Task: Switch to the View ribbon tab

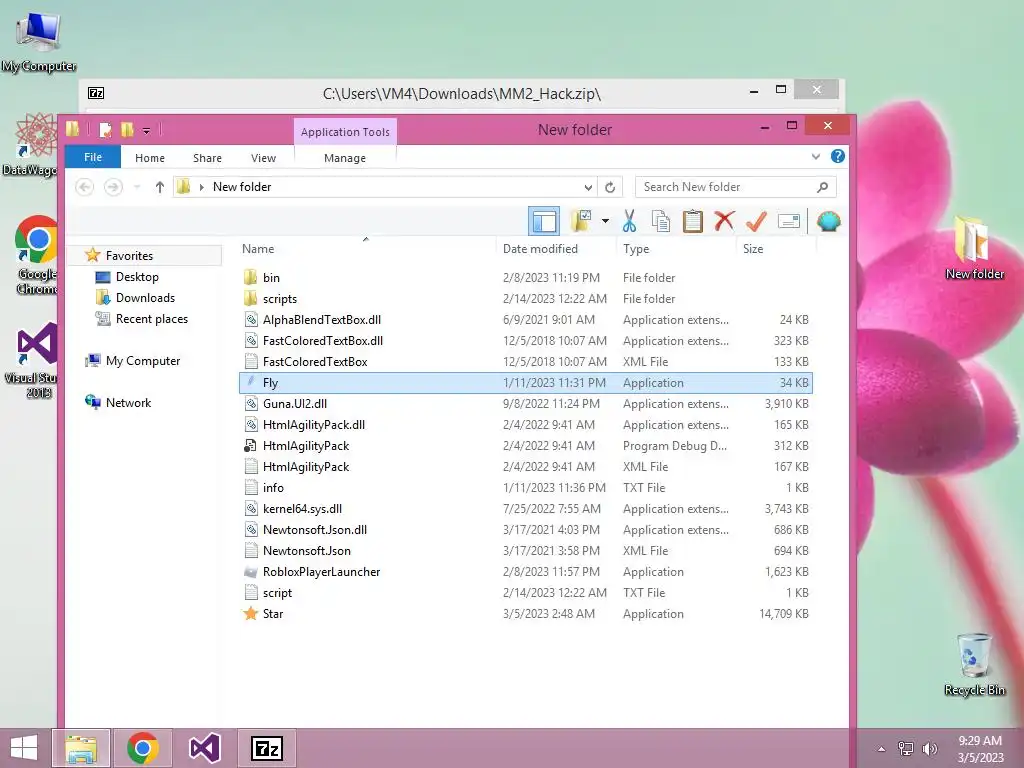Action: pyautogui.click(x=263, y=158)
